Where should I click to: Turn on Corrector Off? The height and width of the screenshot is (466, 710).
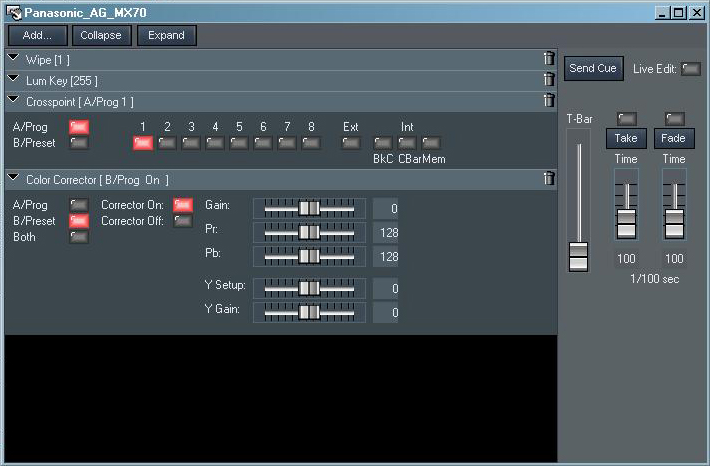click(183, 221)
